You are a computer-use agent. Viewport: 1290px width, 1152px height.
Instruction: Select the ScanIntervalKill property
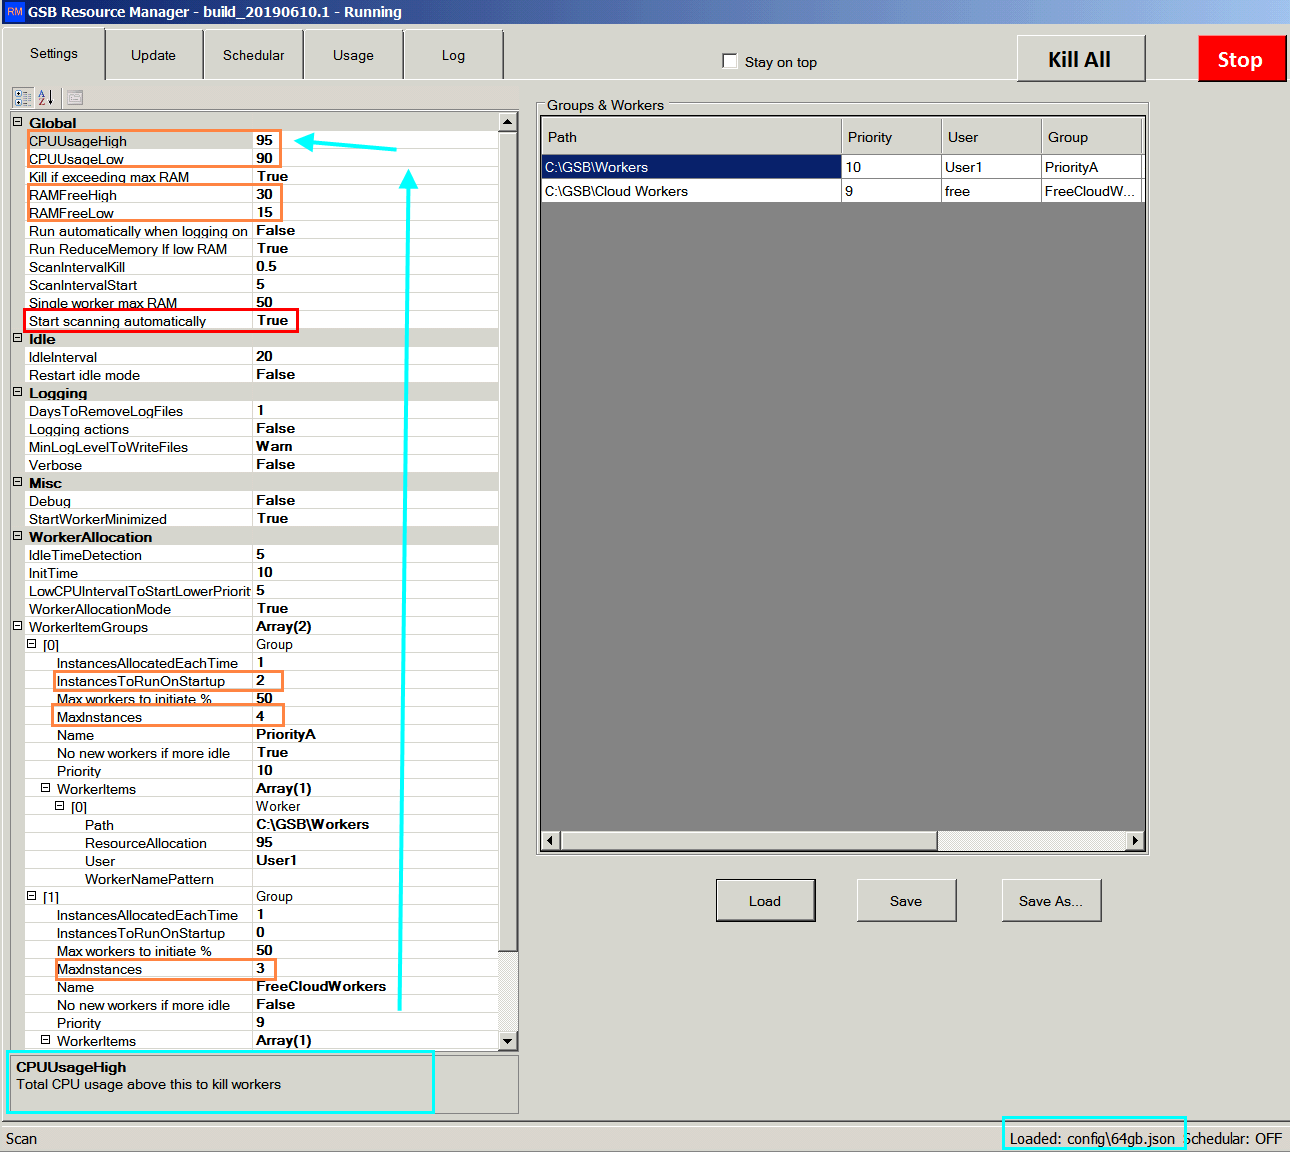pyautogui.click(x=261, y=266)
